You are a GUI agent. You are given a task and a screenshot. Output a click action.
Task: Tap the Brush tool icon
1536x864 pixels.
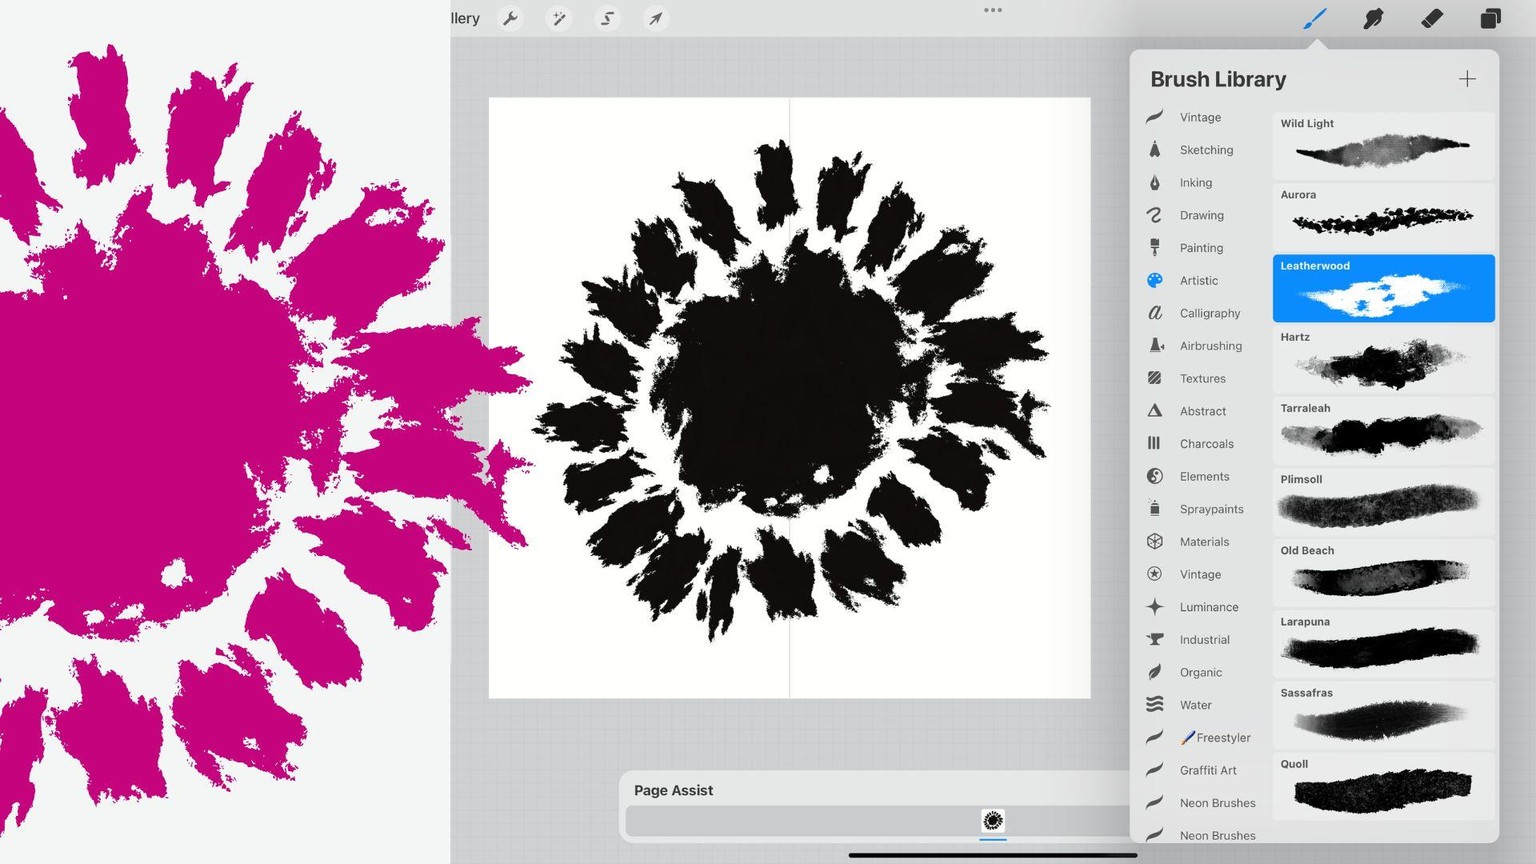(x=1314, y=18)
